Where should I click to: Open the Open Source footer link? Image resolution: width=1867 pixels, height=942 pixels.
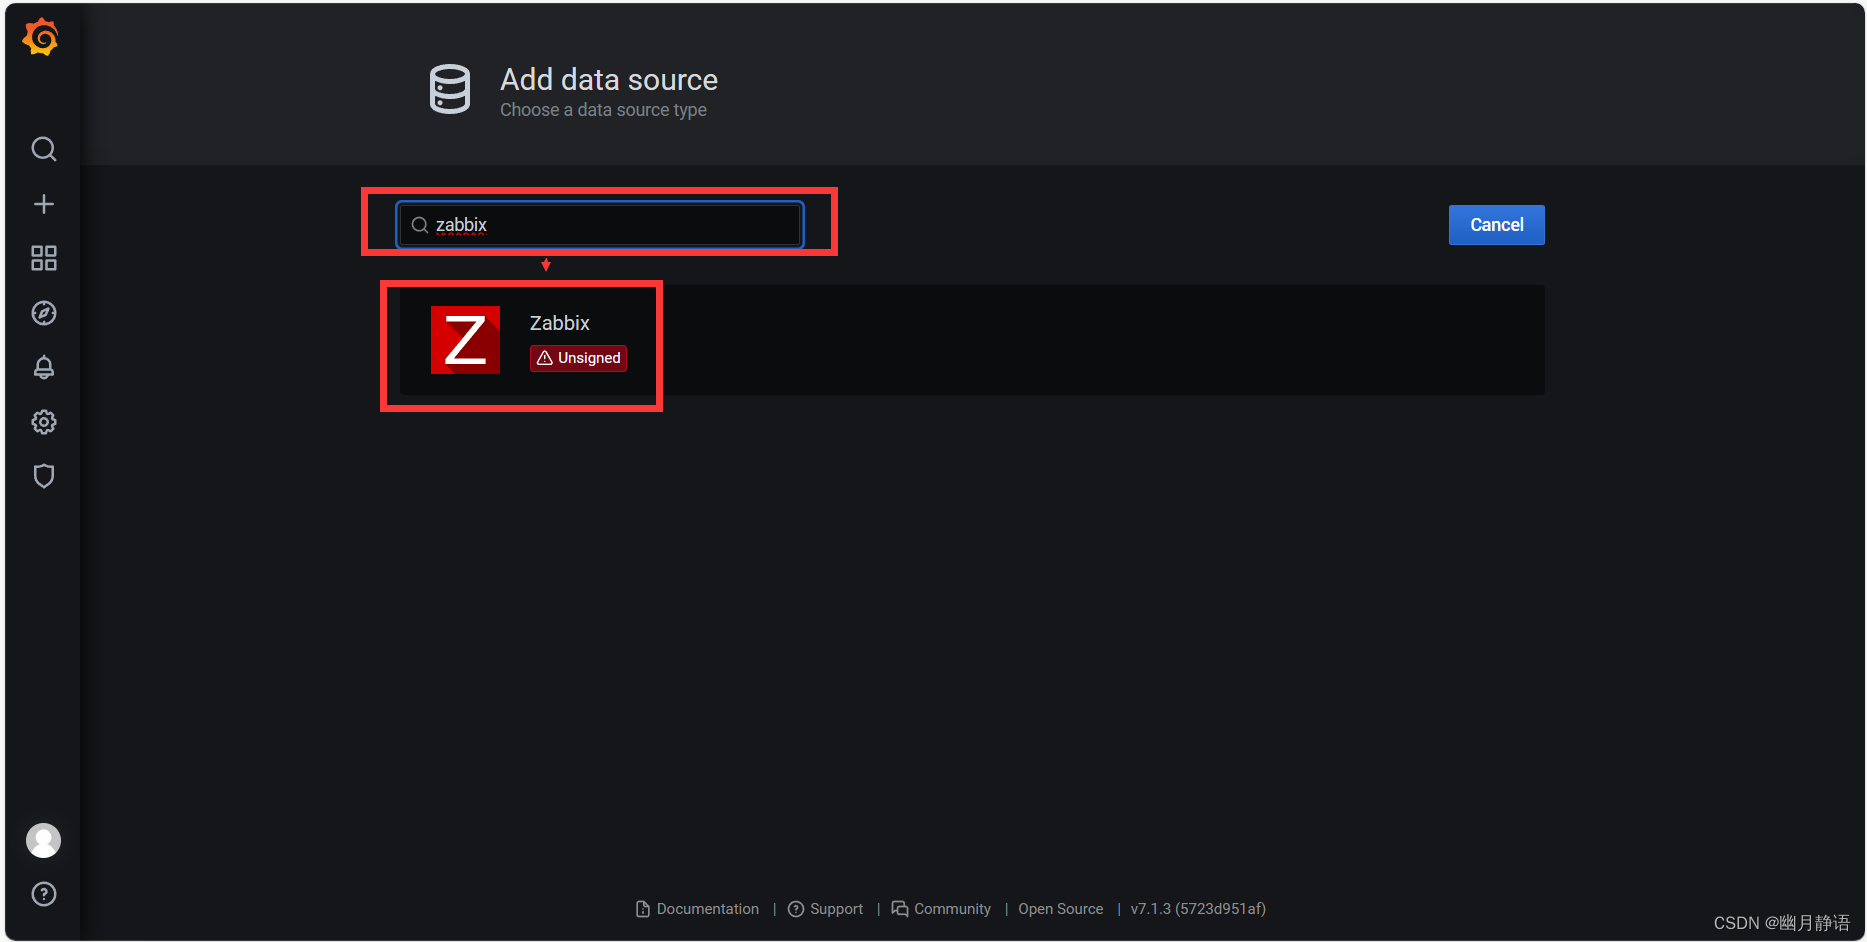(1061, 909)
